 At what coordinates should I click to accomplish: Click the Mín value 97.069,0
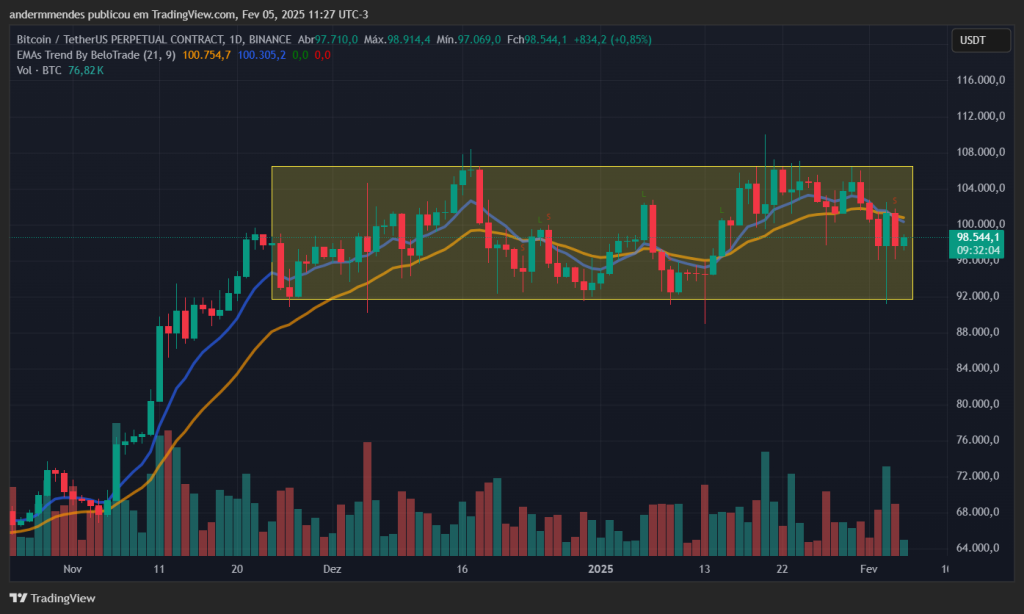click(x=479, y=40)
